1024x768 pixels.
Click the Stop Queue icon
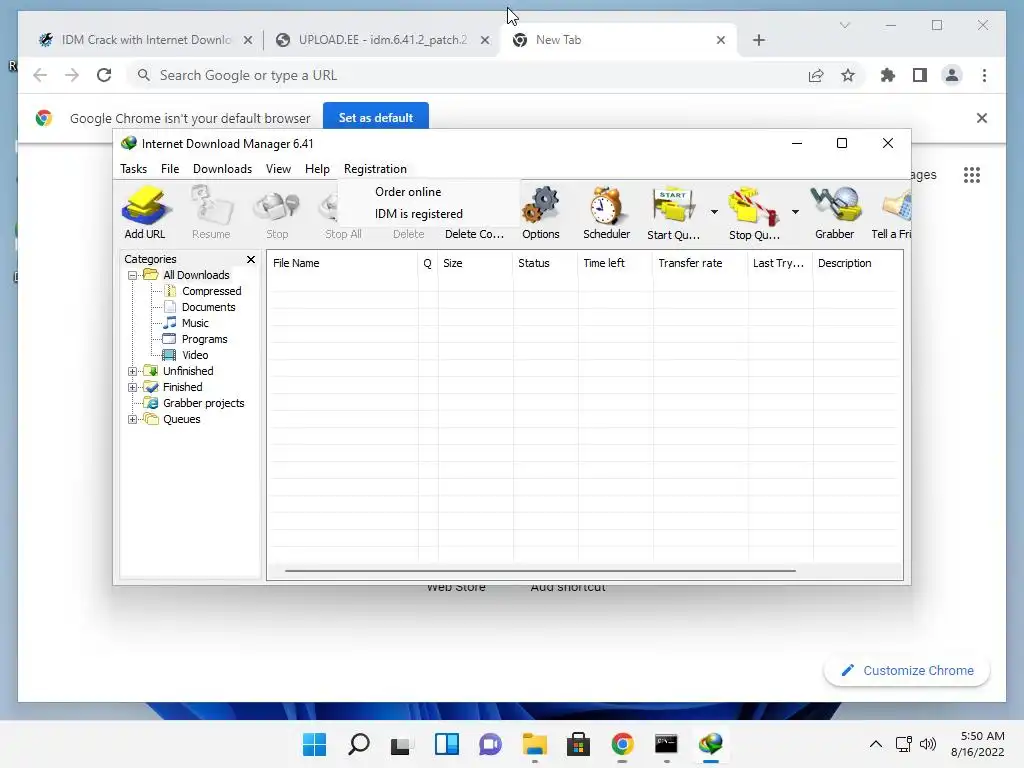(x=754, y=205)
